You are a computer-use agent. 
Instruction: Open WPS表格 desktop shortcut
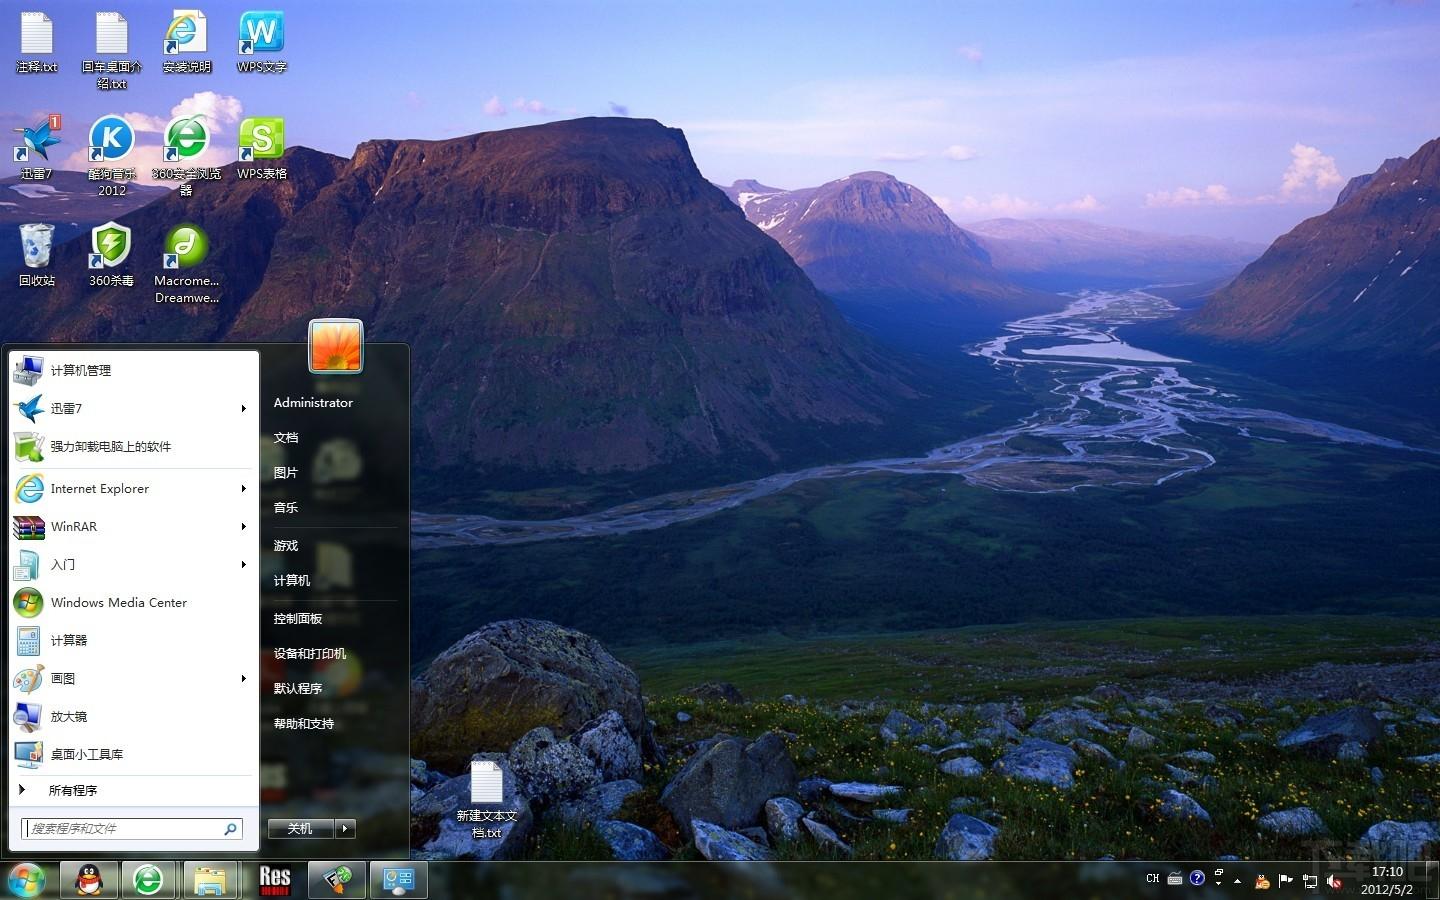(x=261, y=148)
